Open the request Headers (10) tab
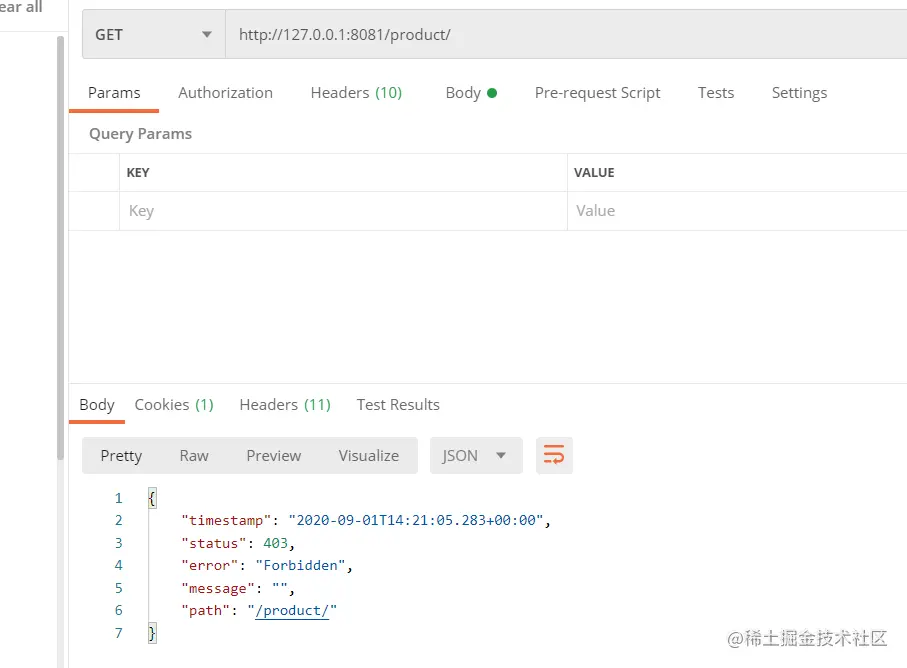 [x=356, y=93]
